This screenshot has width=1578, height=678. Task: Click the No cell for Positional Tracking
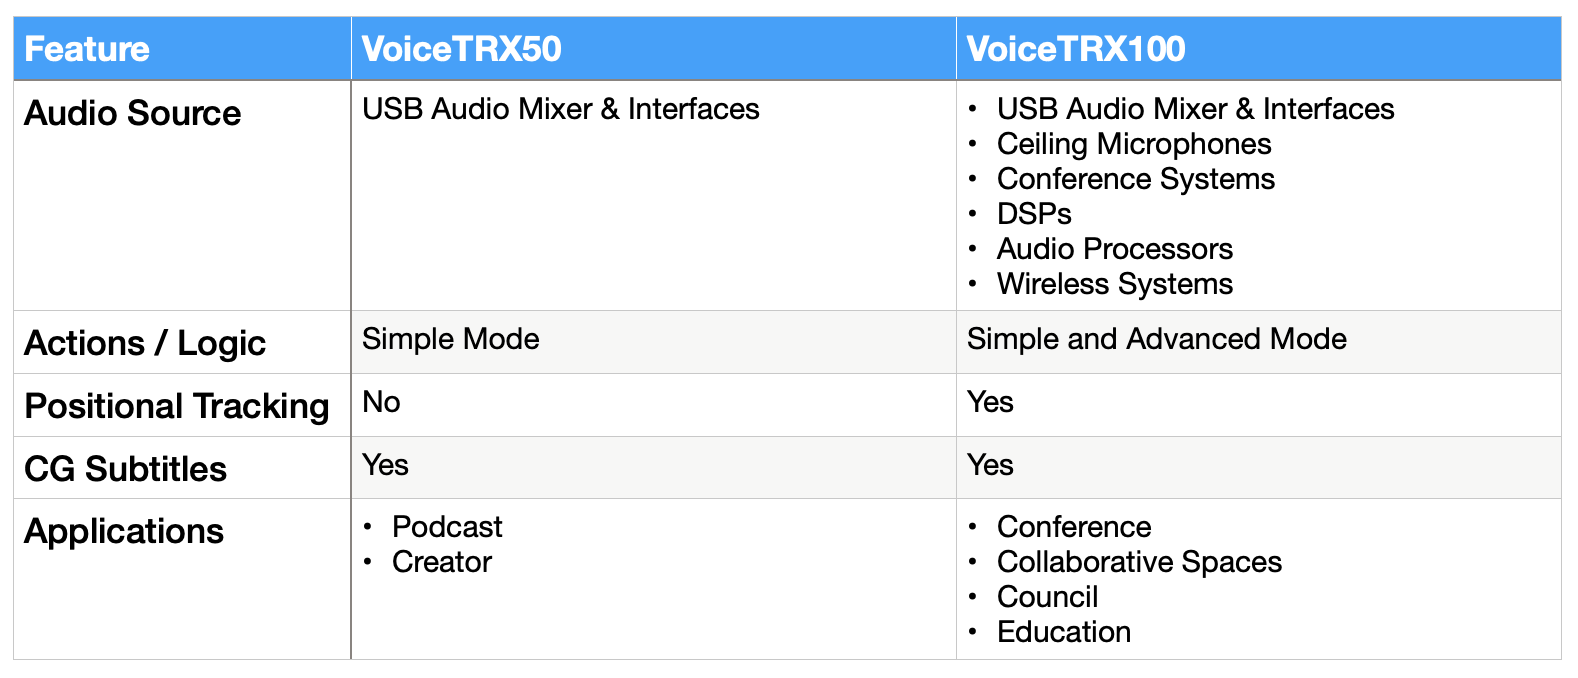381,402
